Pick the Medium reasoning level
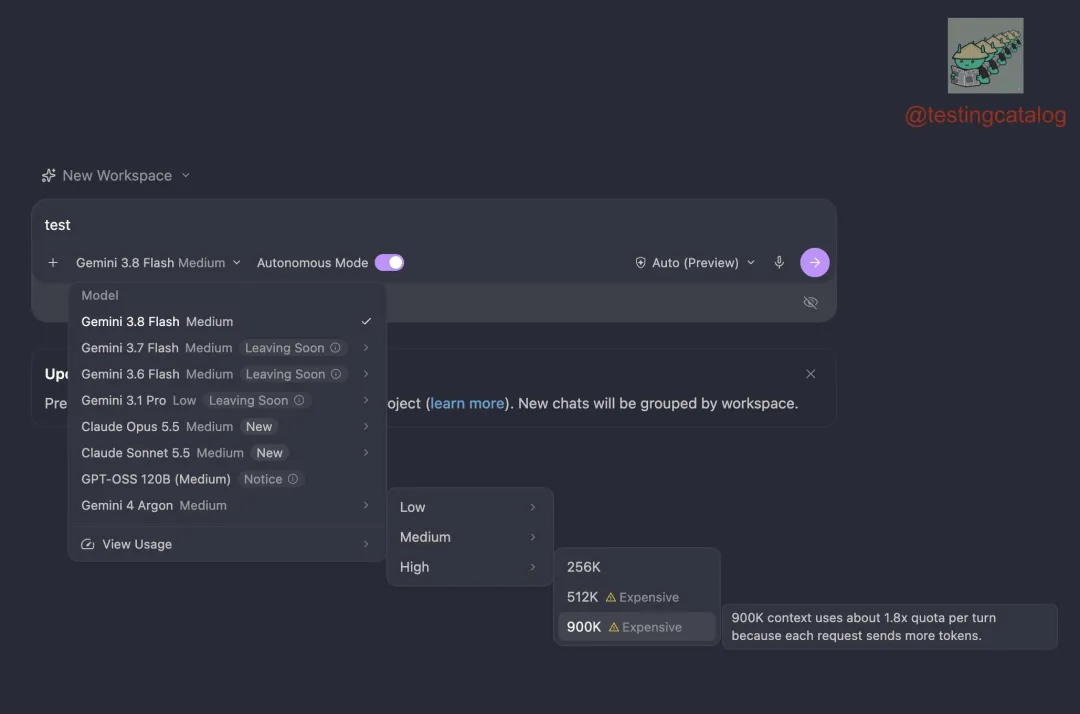Viewport: 1080px width, 714px height. [469, 537]
